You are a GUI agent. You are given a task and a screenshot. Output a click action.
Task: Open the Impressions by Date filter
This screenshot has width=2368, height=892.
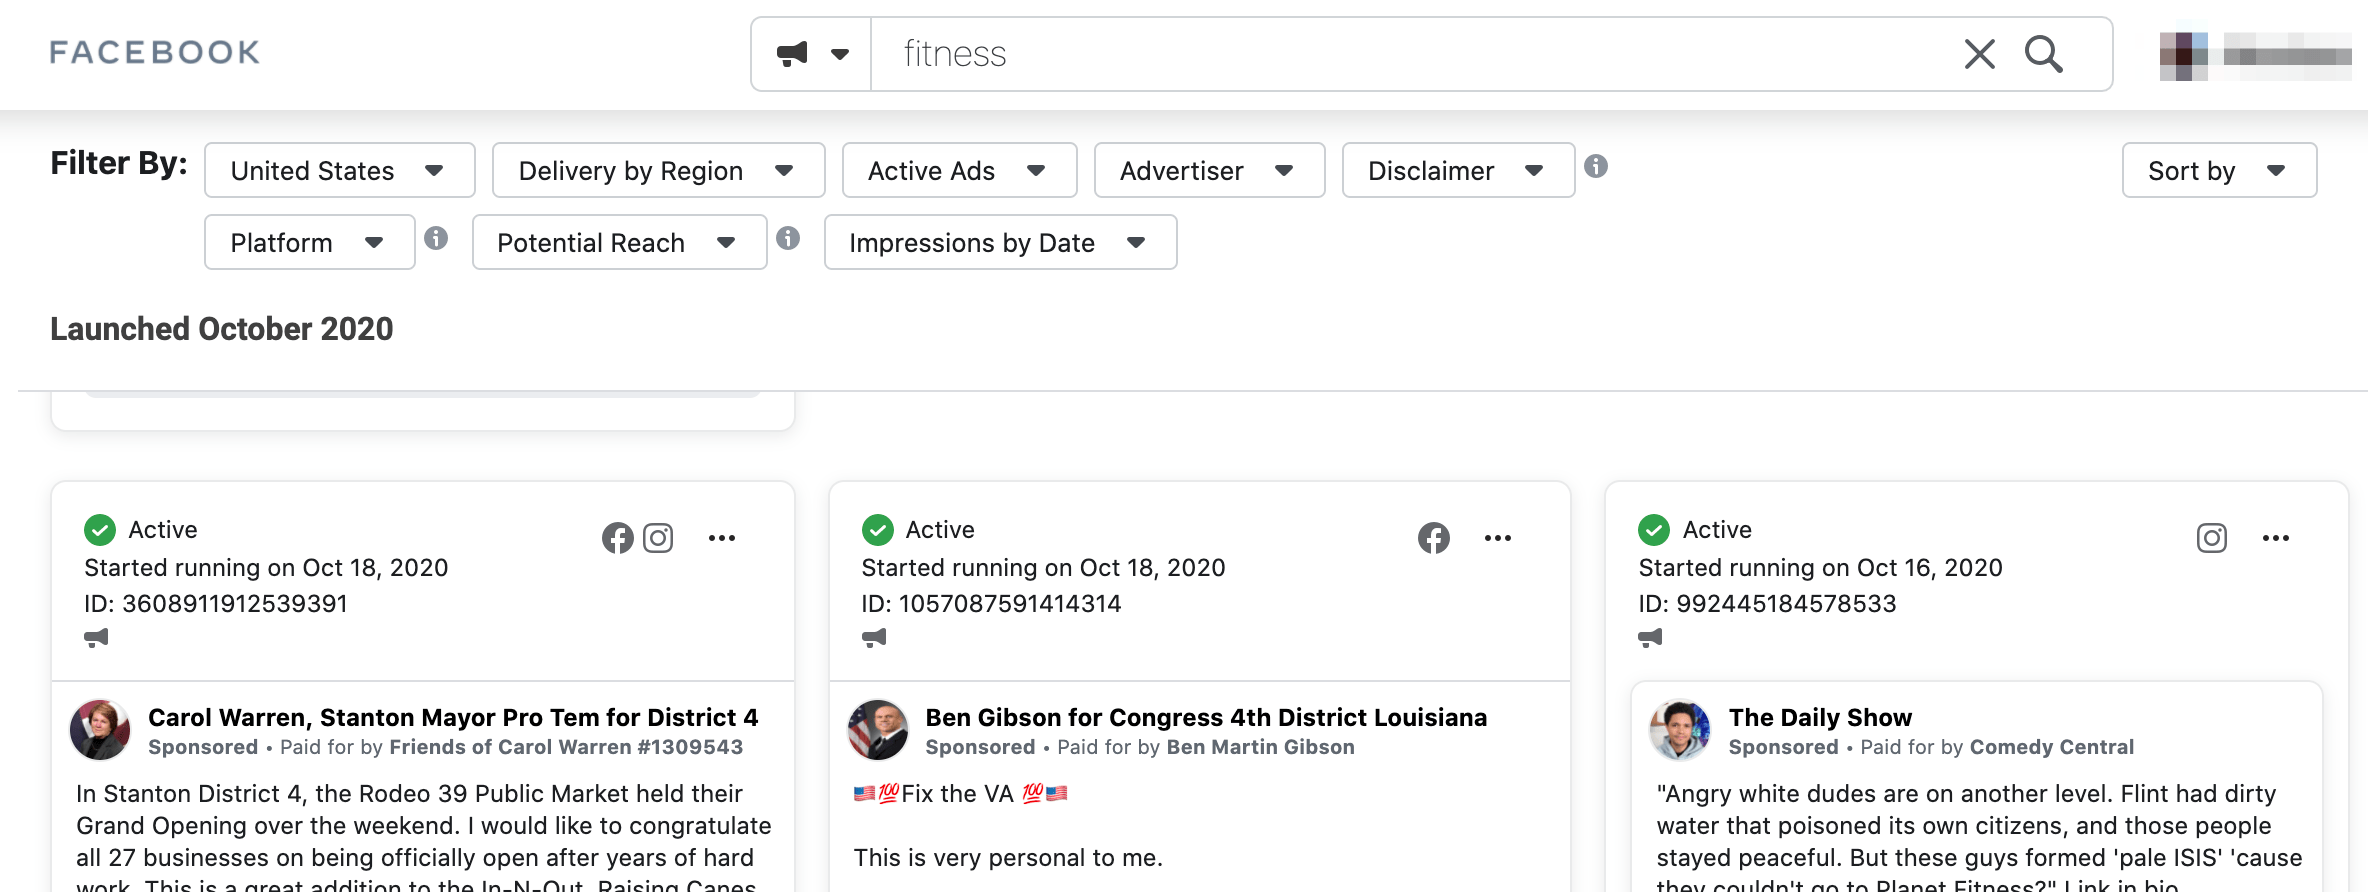tap(999, 243)
